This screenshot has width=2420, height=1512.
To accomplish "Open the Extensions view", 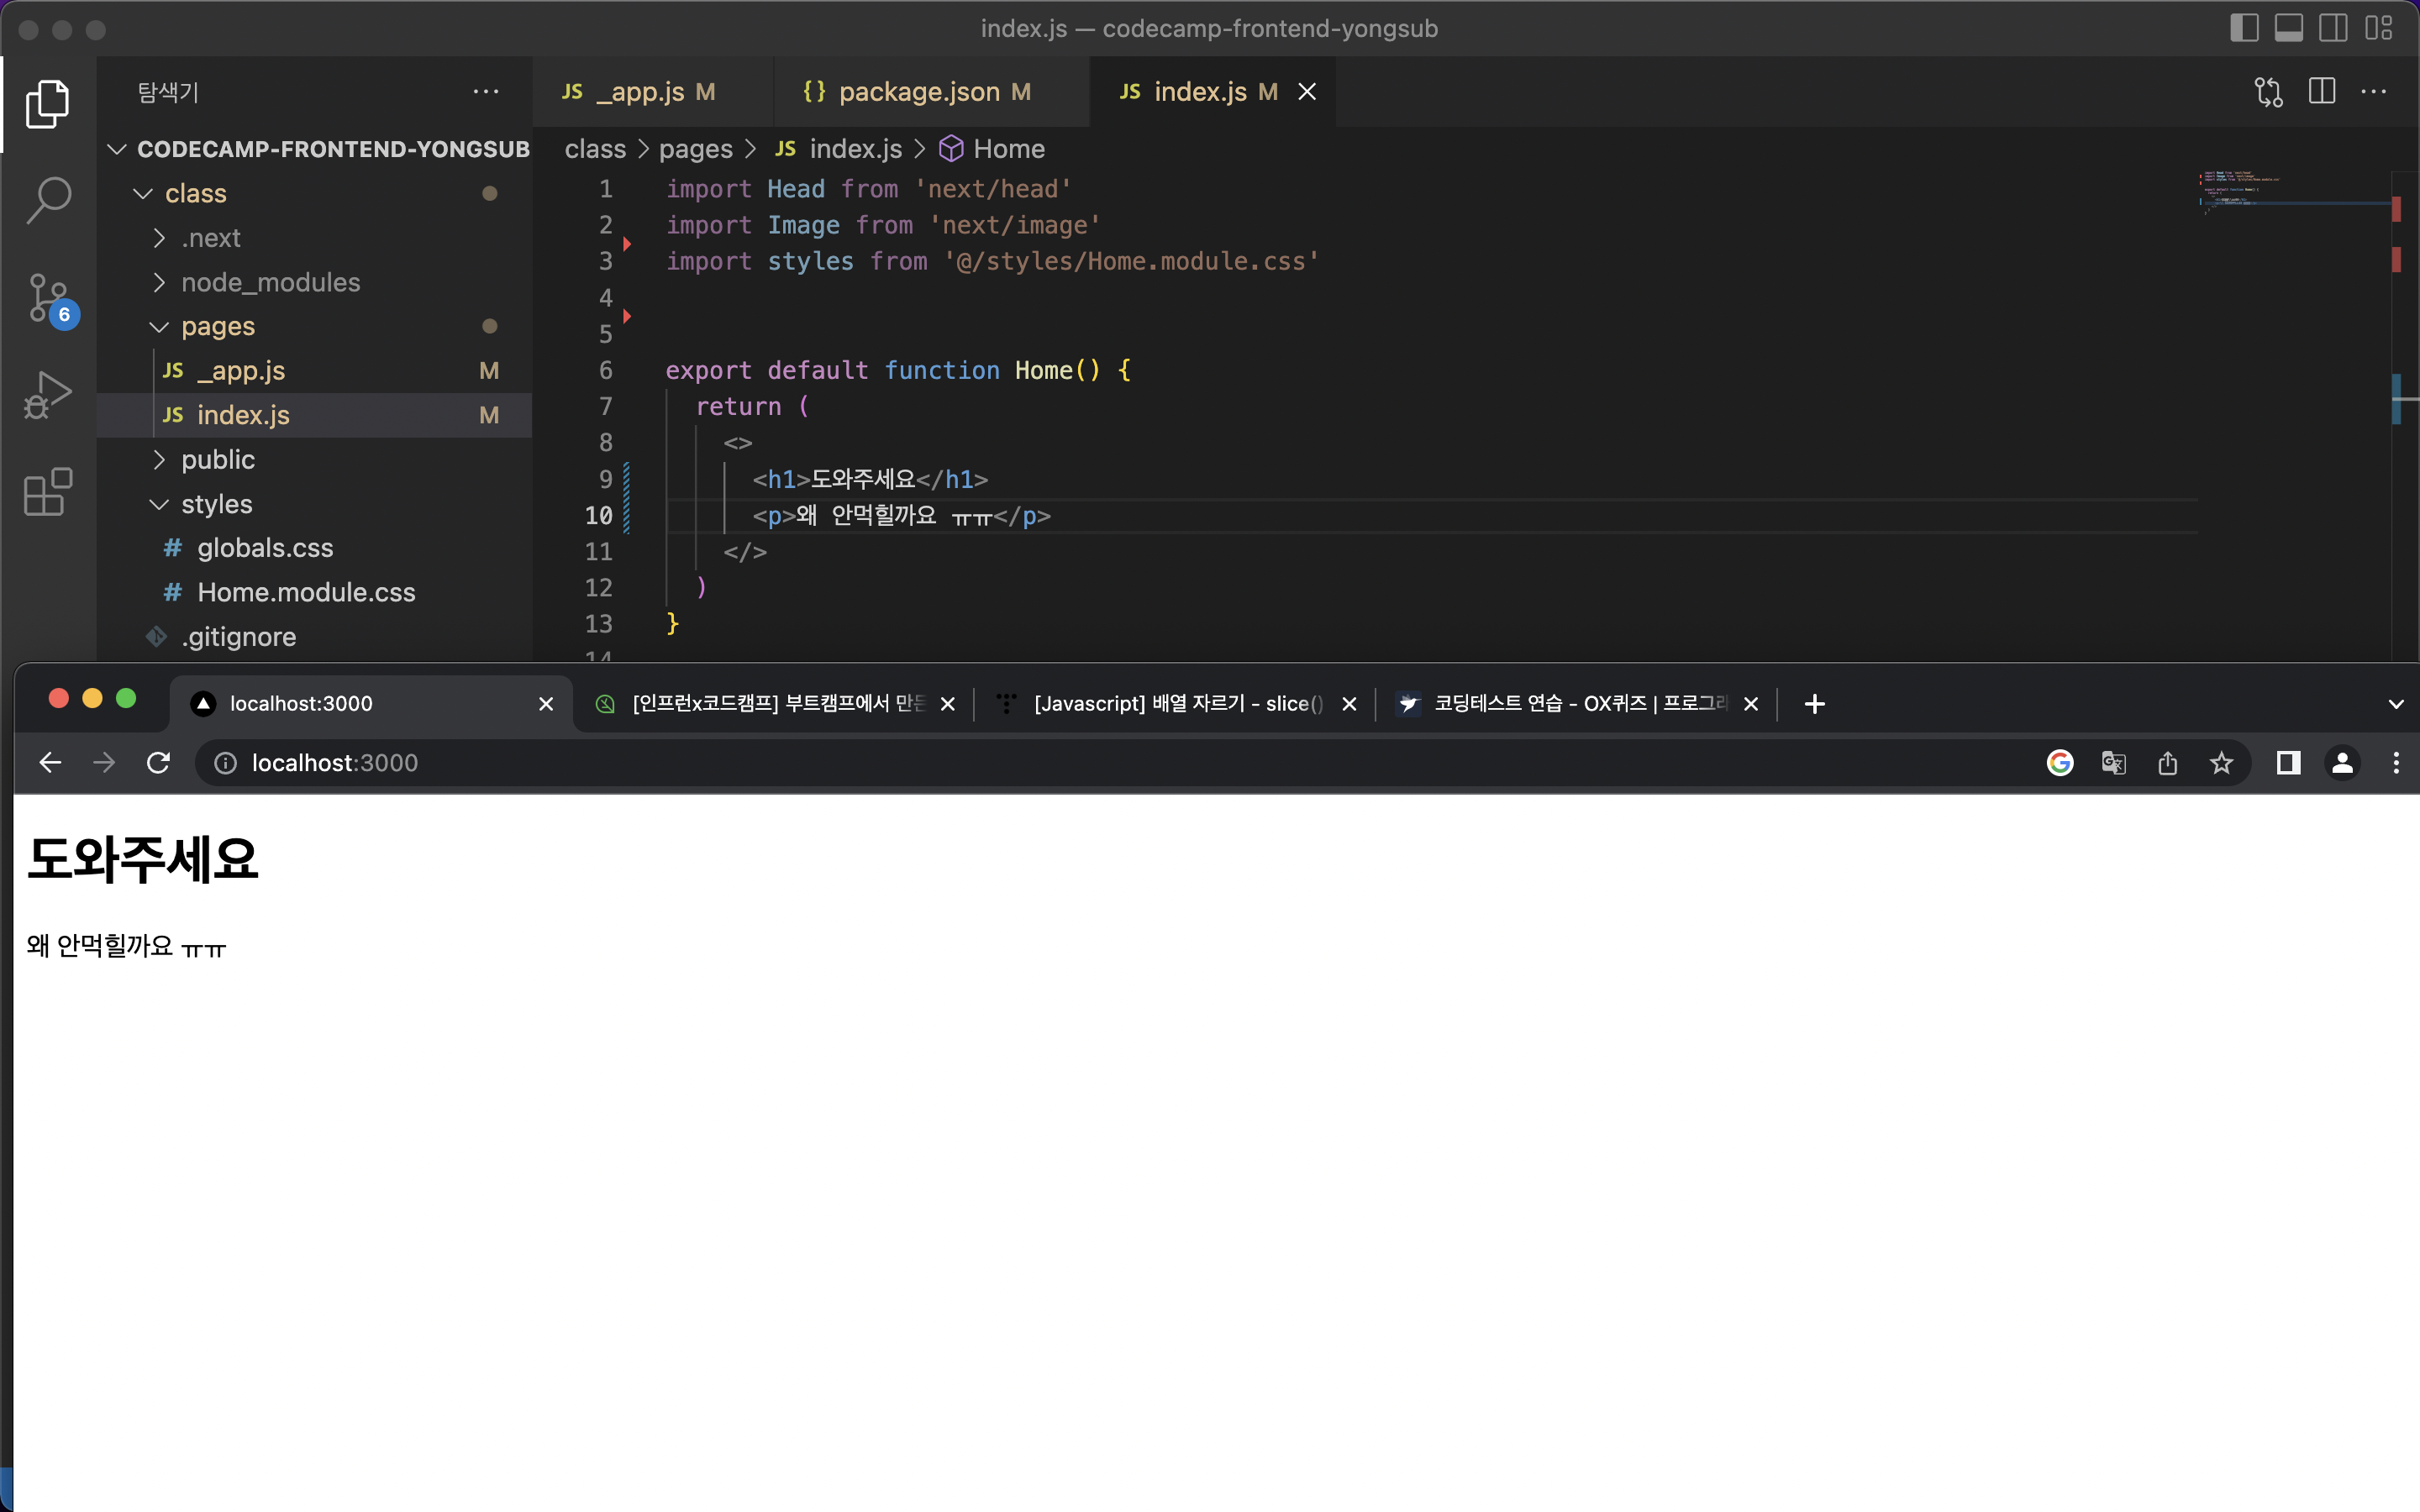I will (47, 491).
